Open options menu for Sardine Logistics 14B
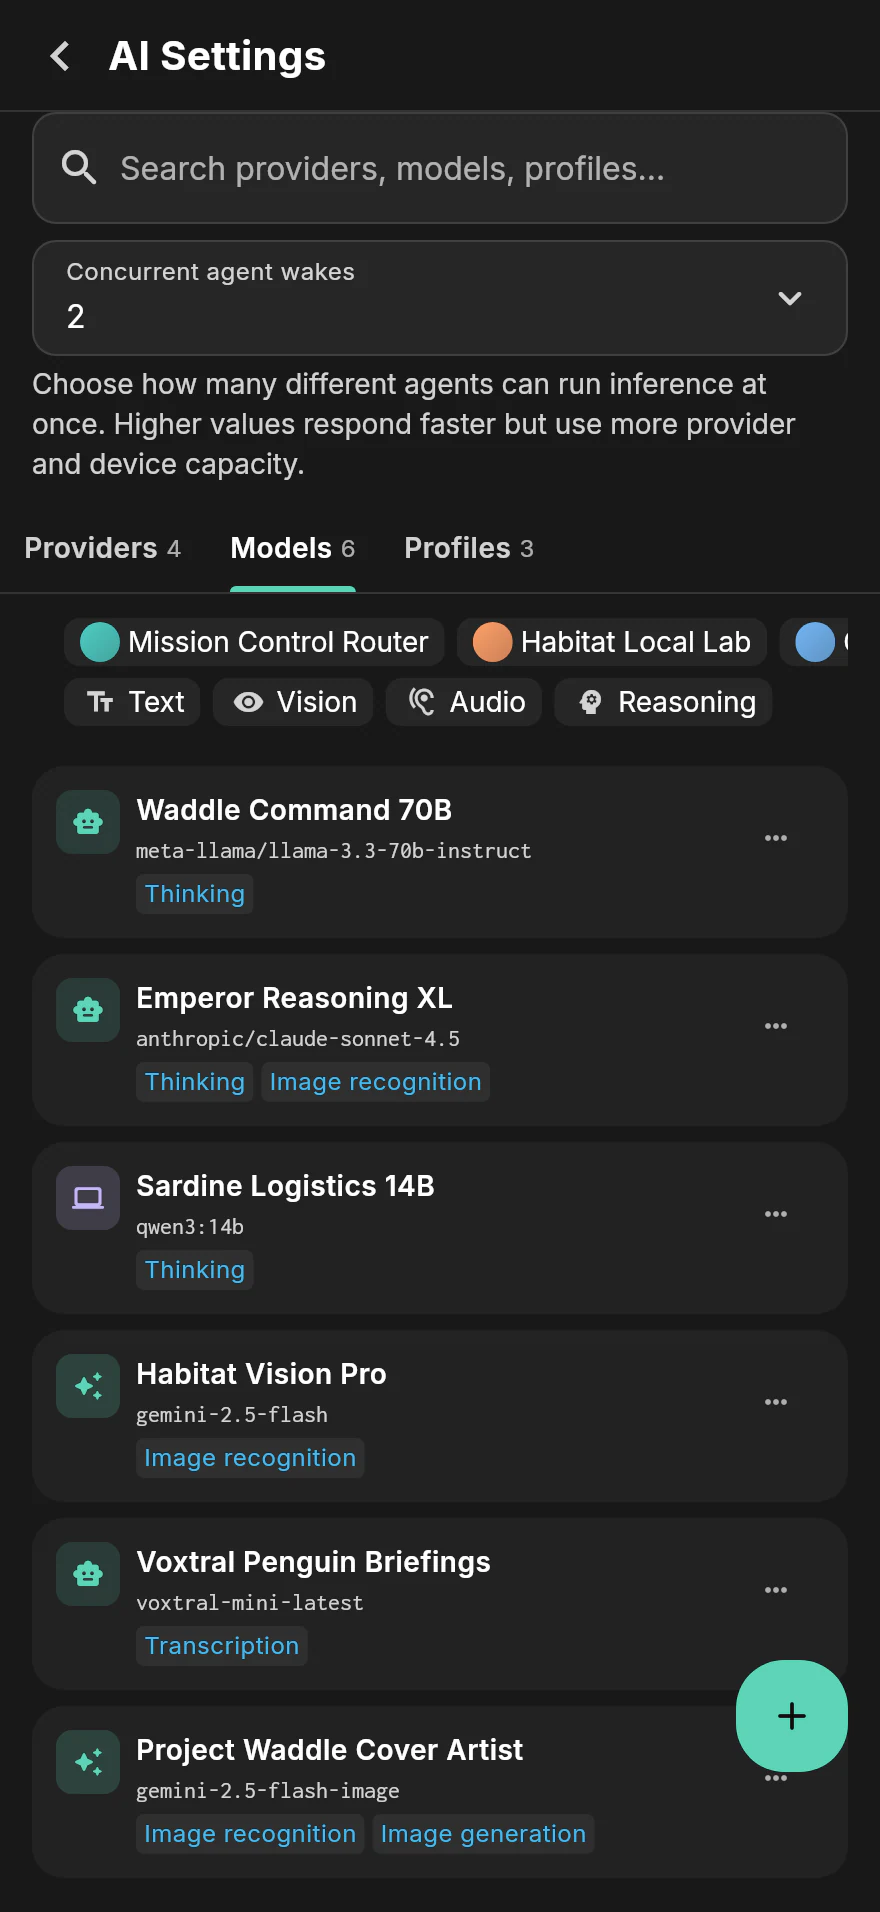This screenshot has width=880, height=1912. click(x=776, y=1214)
